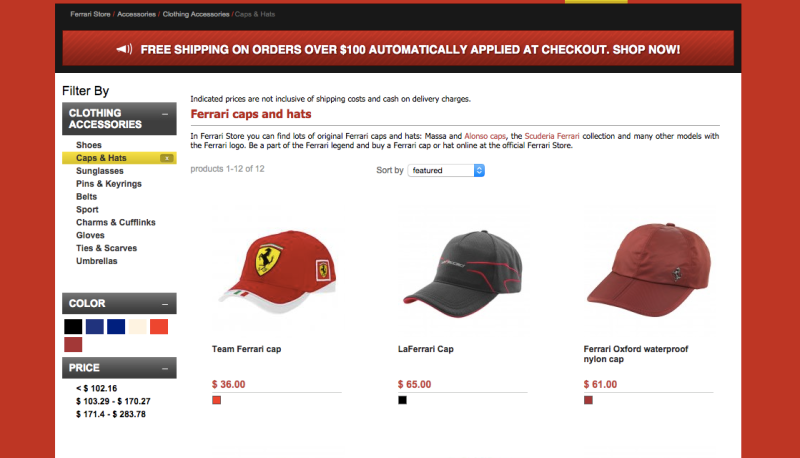Select the red swatch under Team Ferrari cap
The height and width of the screenshot is (458, 800).
point(217,400)
